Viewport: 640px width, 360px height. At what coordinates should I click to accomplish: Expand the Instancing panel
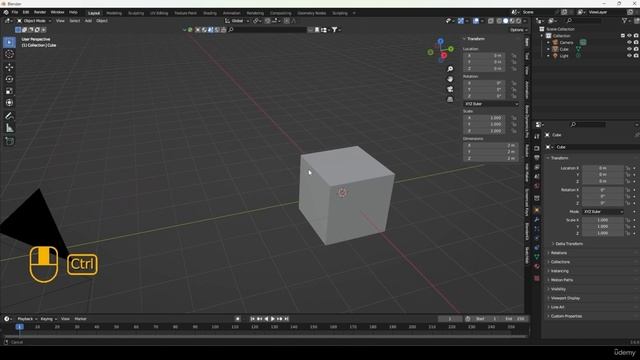(559, 271)
